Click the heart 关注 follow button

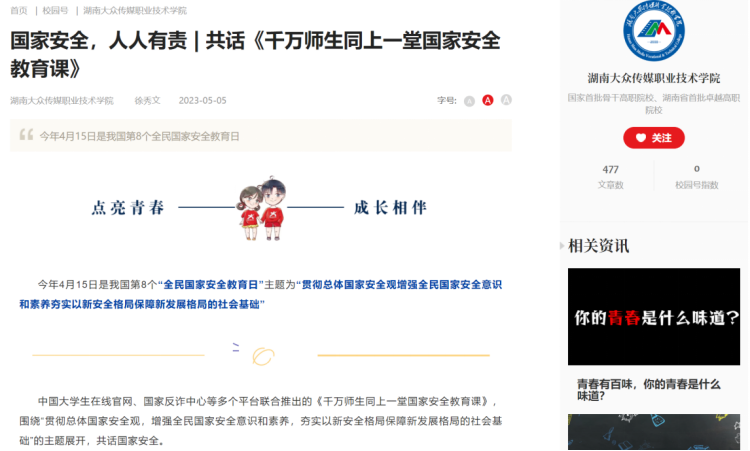(653, 138)
